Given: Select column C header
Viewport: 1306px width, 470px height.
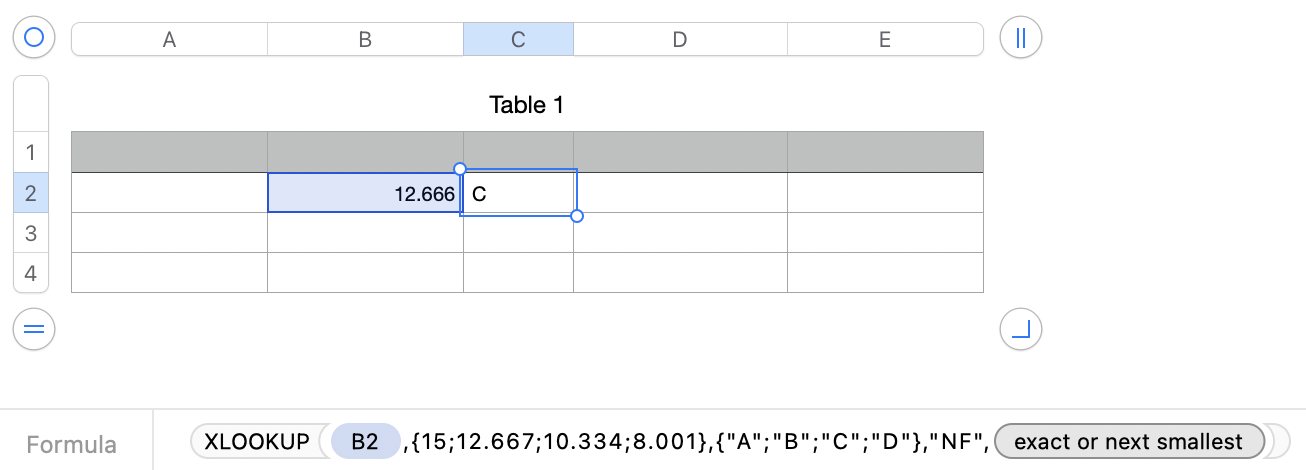Looking at the screenshot, I should pos(518,40).
